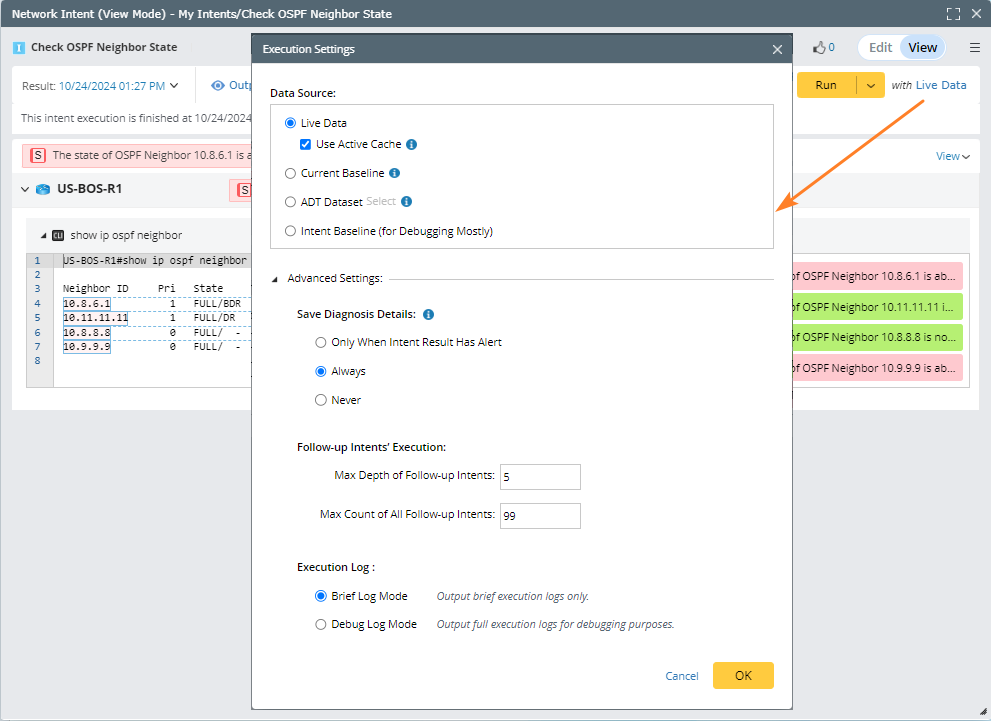Open the hamburger menu icon
The width and height of the screenshot is (991, 721).
(975, 47)
